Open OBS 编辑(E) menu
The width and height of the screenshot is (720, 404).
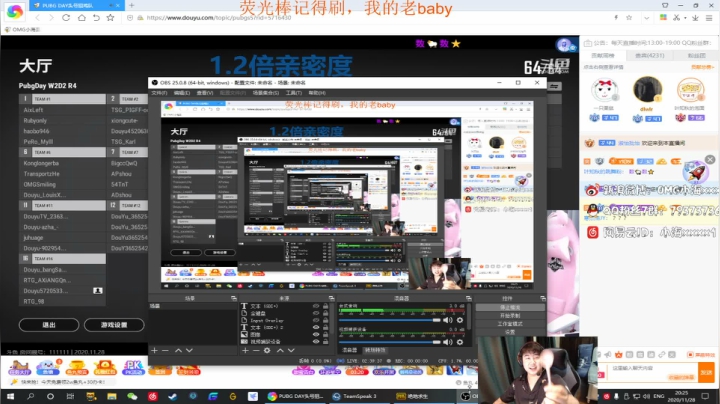(x=182, y=93)
